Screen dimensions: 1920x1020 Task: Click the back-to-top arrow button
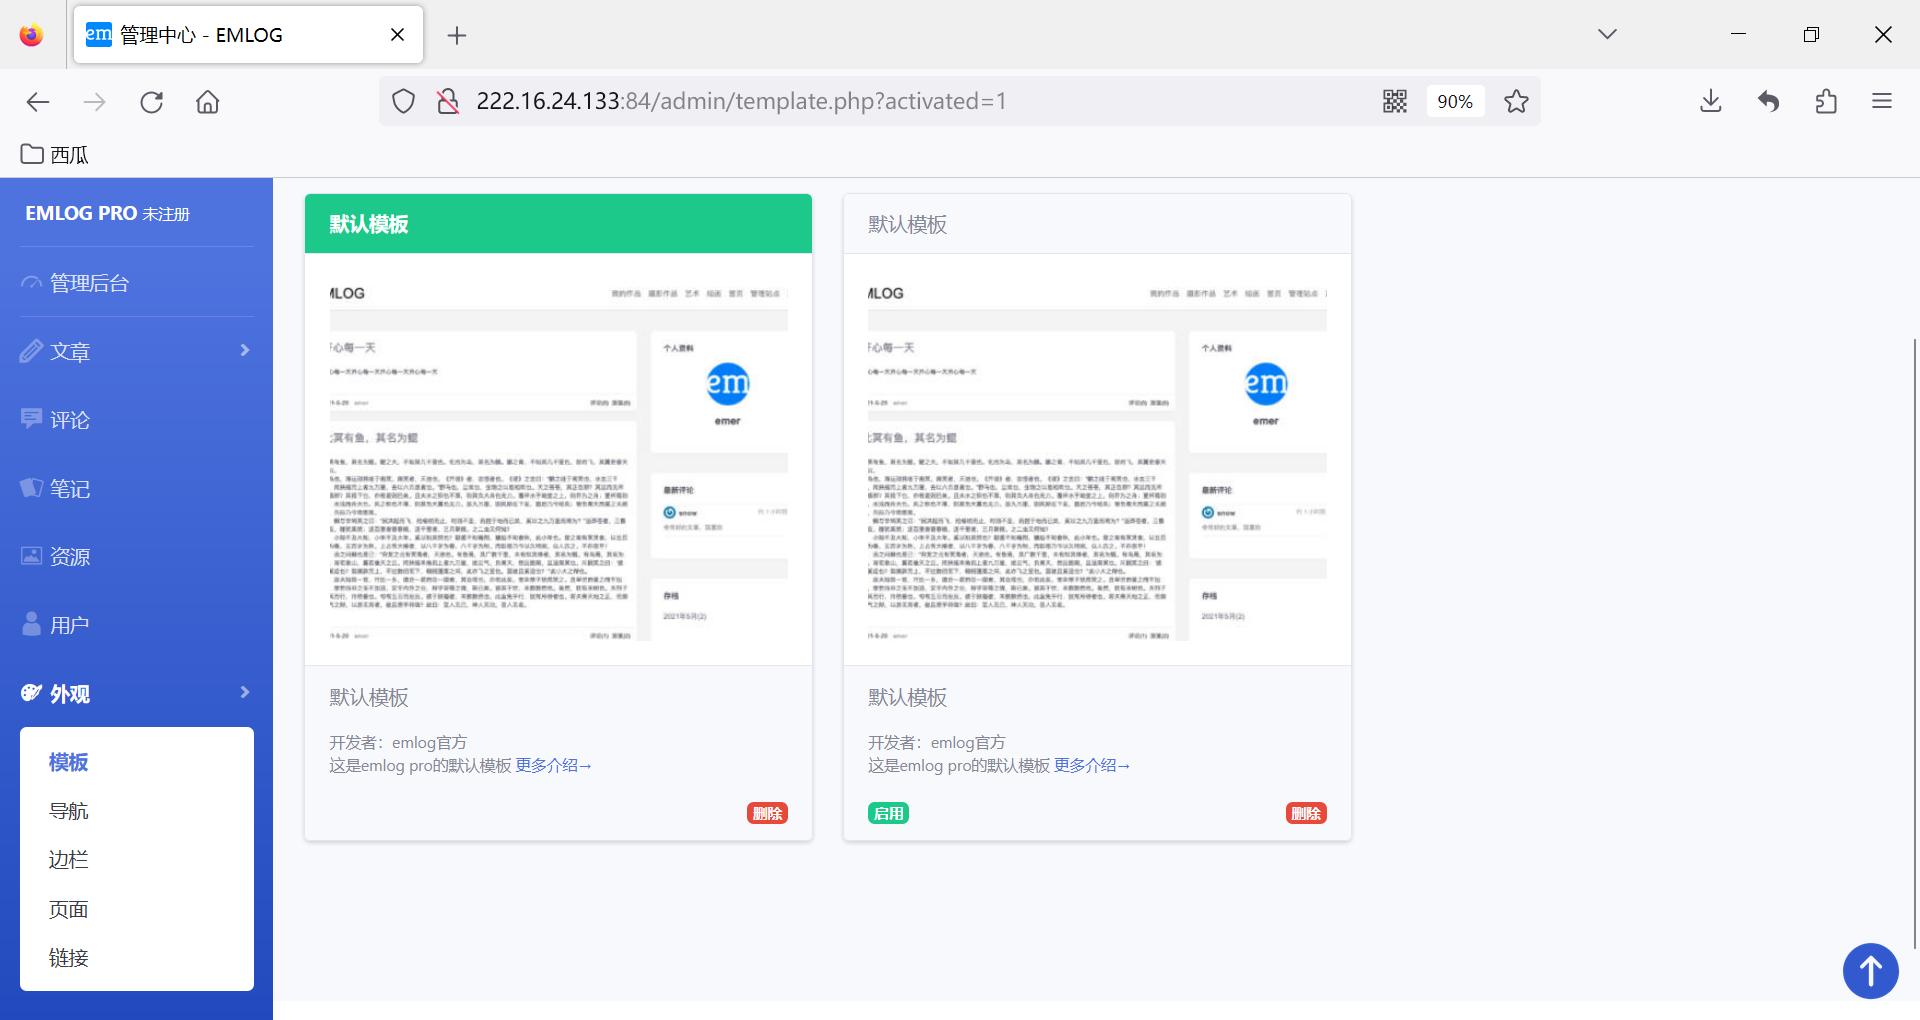click(x=1871, y=970)
